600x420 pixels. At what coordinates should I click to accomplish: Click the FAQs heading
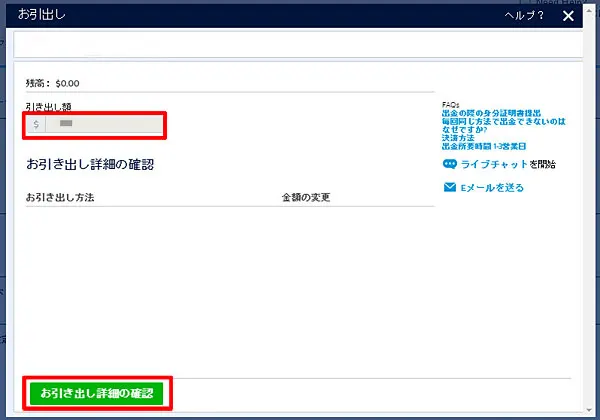(451, 104)
